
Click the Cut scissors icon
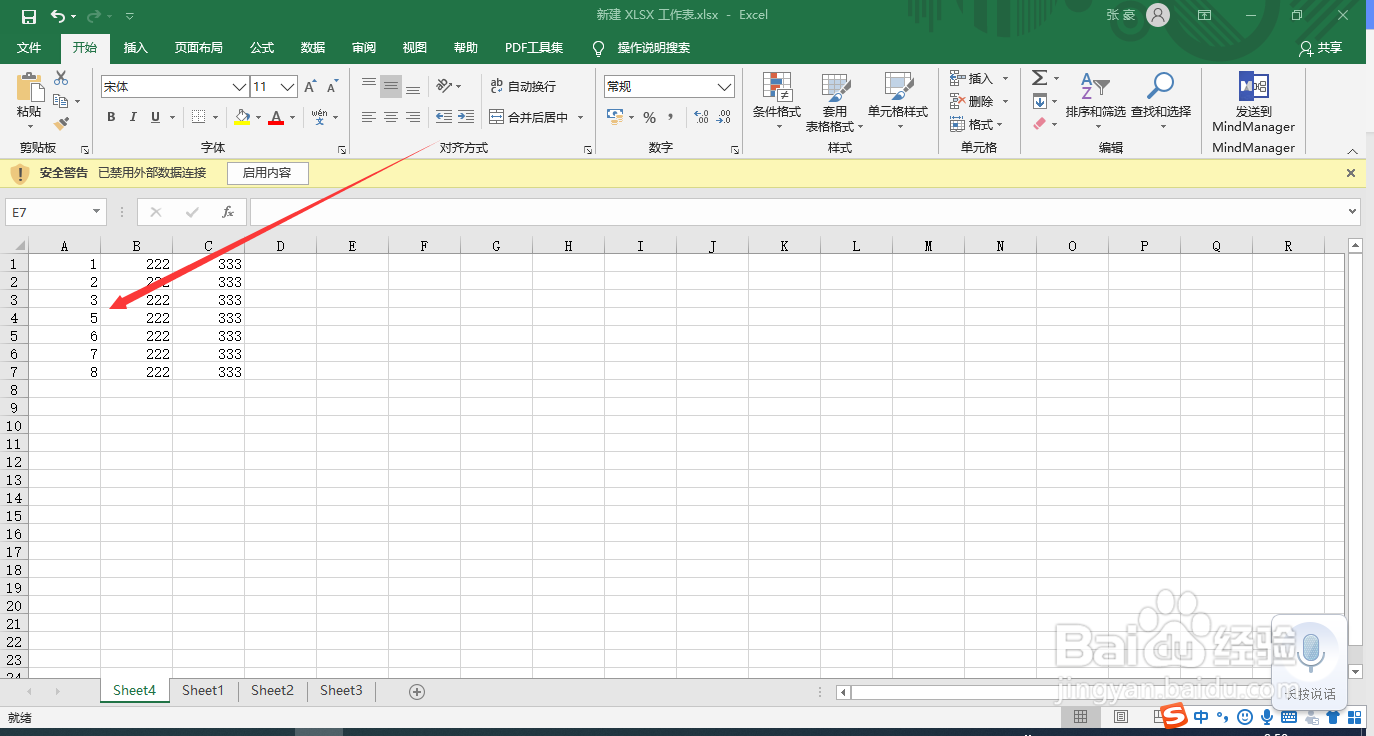(x=61, y=78)
